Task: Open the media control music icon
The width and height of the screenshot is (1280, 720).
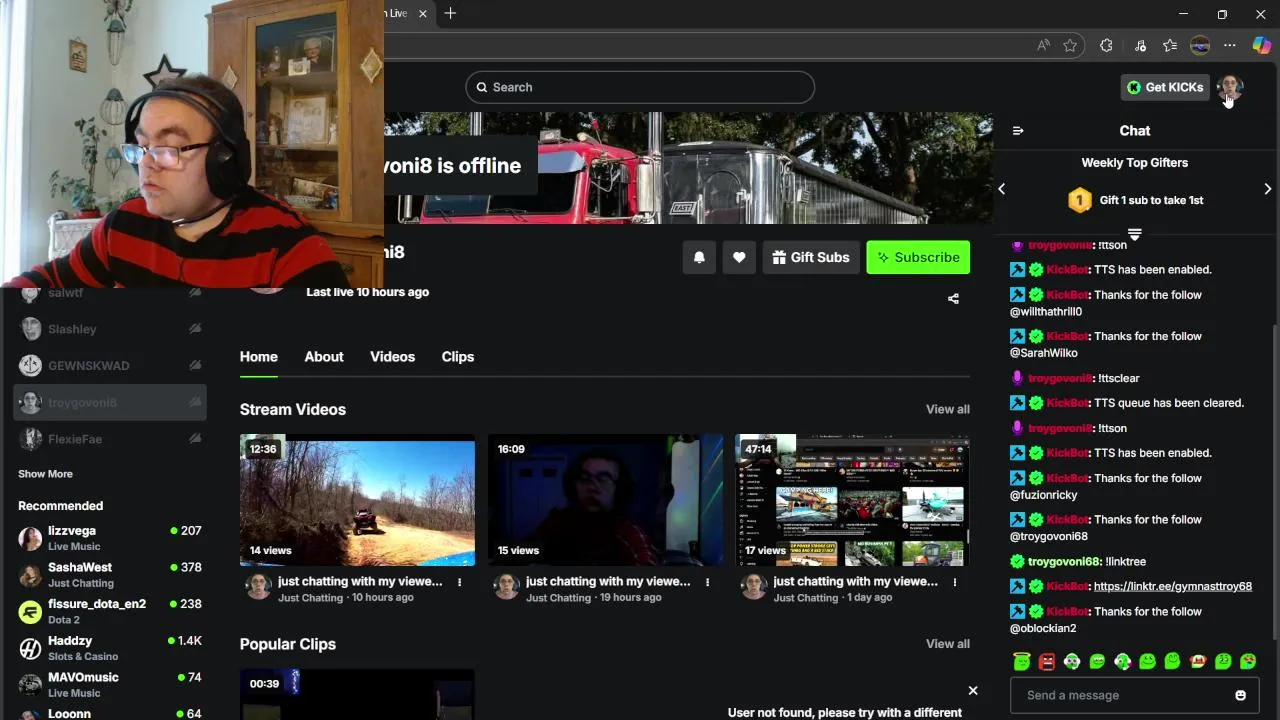Action: pyautogui.click(x=1140, y=45)
